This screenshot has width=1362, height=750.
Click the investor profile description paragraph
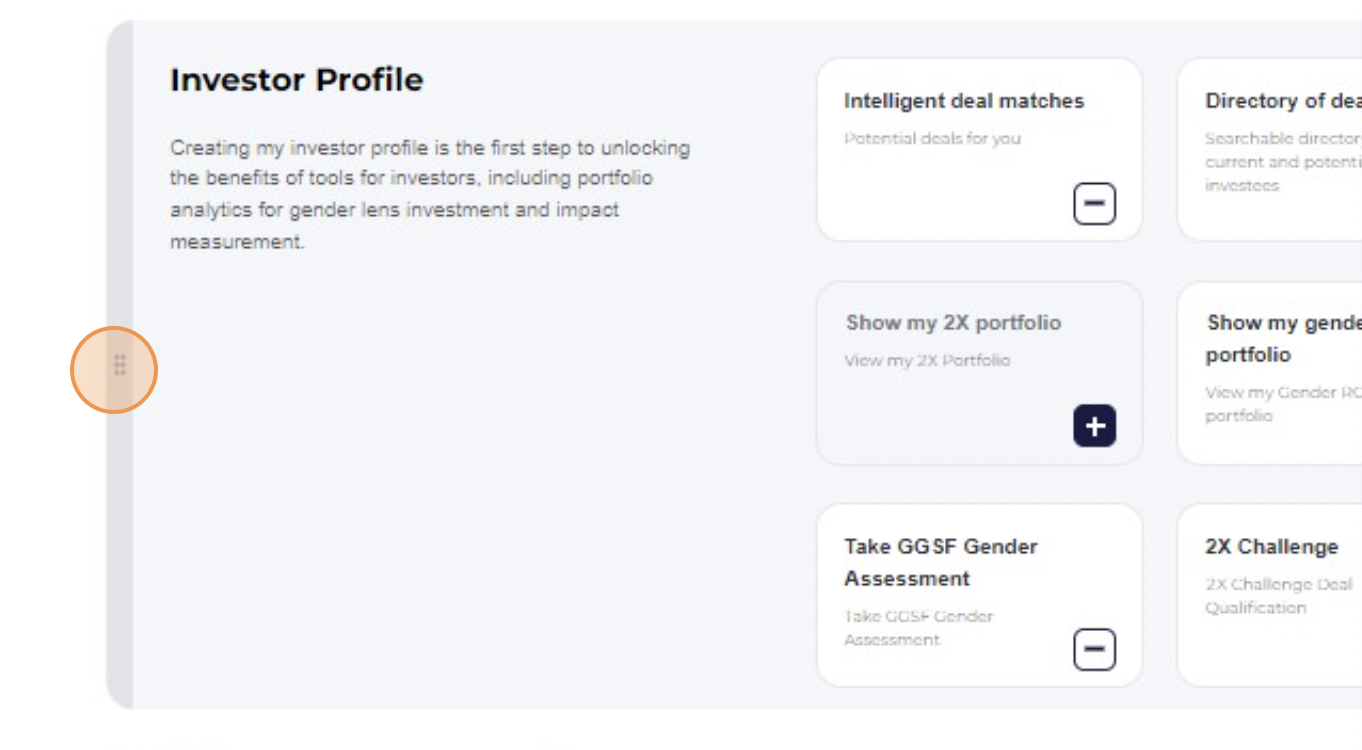[x=430, y=195]
